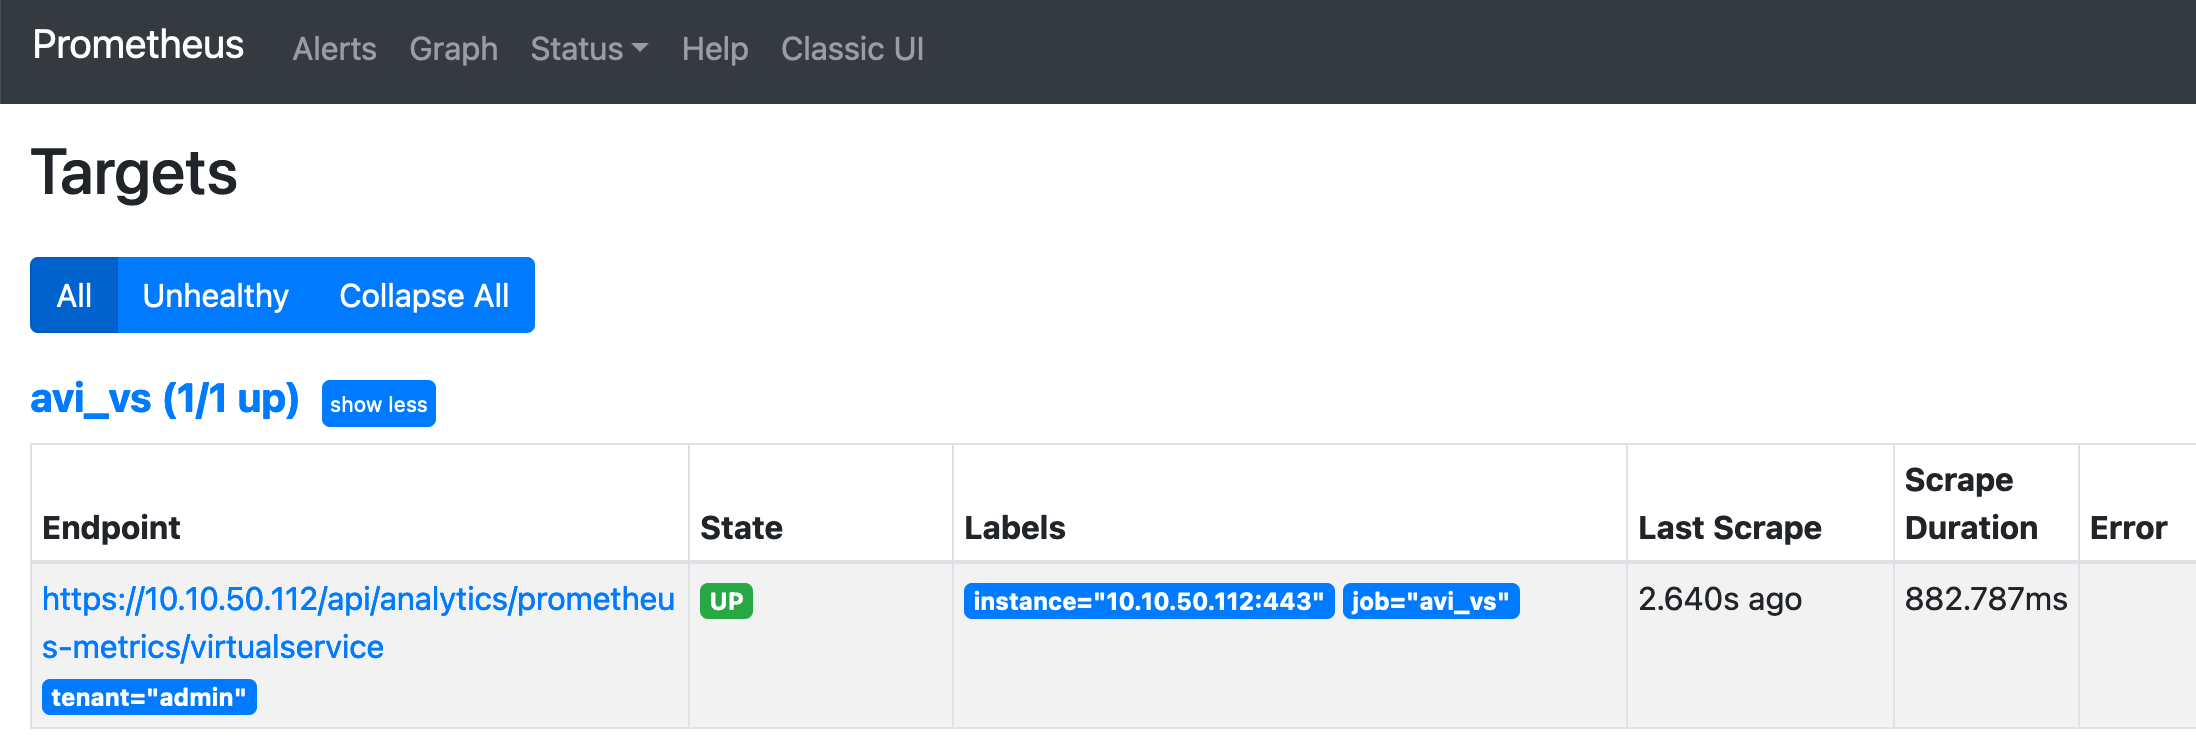Filter to Unhealthy targets
Viewport: 2196px width, 746px height.
215,295
